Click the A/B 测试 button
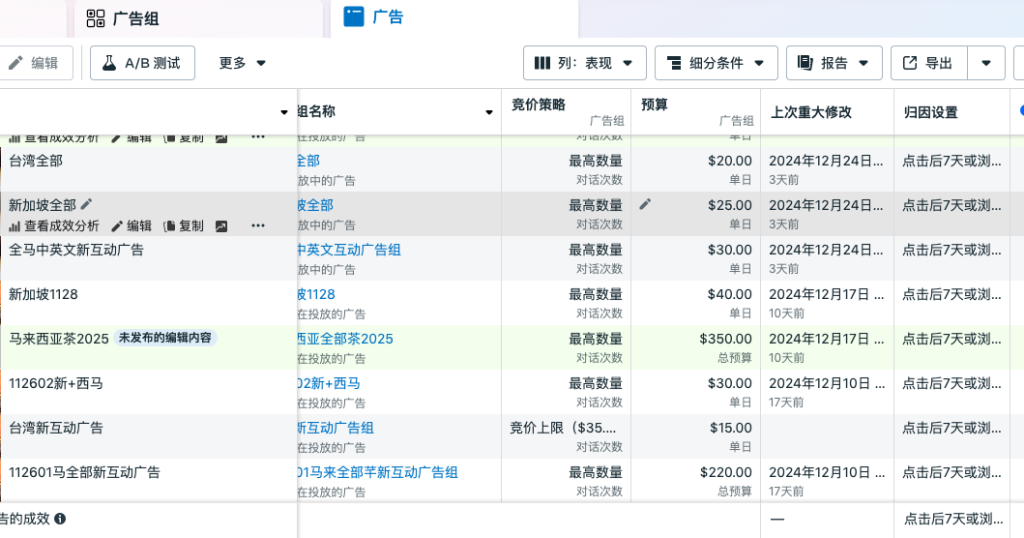This screenshot has width=1024, height=538. [142, 63]
